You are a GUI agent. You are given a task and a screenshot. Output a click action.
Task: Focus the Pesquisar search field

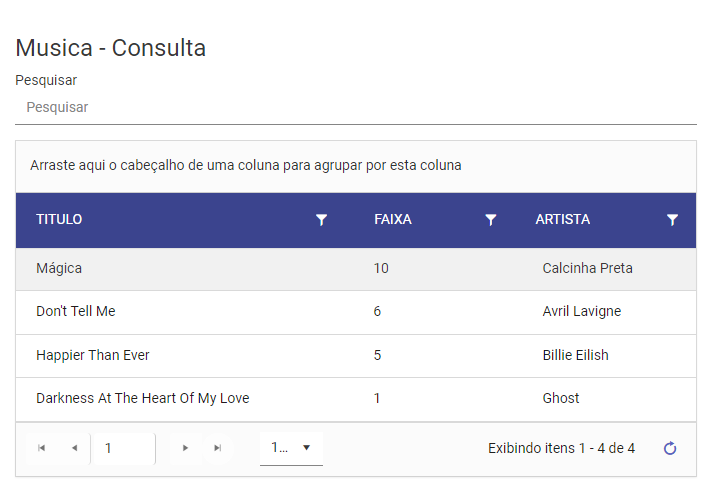point(356,108)
